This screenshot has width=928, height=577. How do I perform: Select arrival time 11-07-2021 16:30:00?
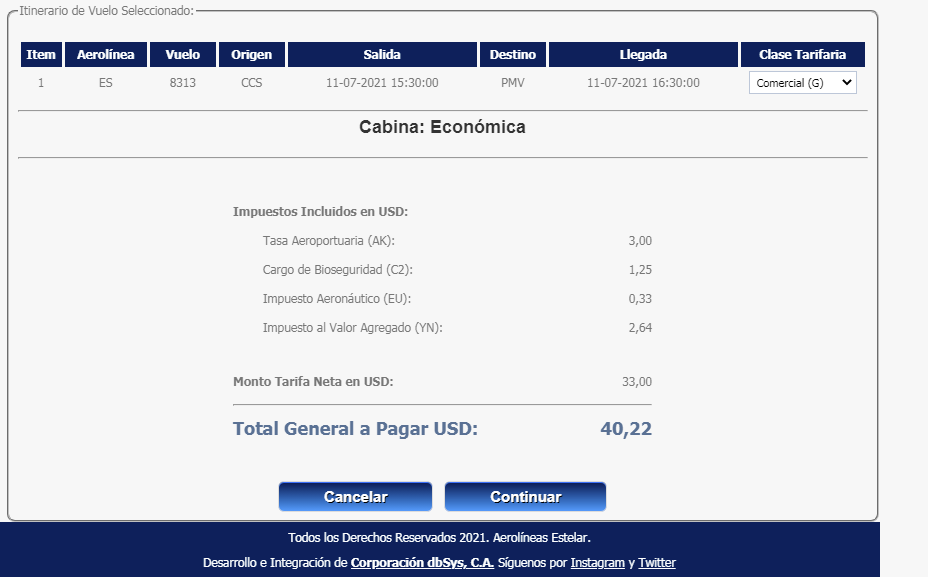click(x=643, y=83)
